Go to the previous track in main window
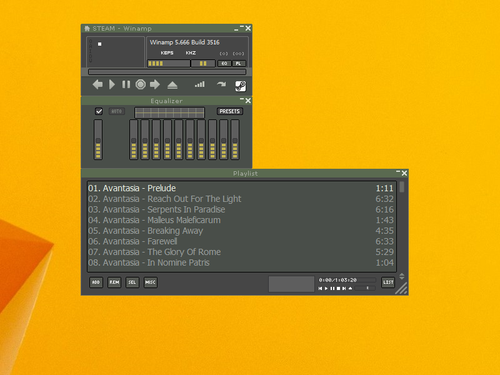 click(97, 85)
